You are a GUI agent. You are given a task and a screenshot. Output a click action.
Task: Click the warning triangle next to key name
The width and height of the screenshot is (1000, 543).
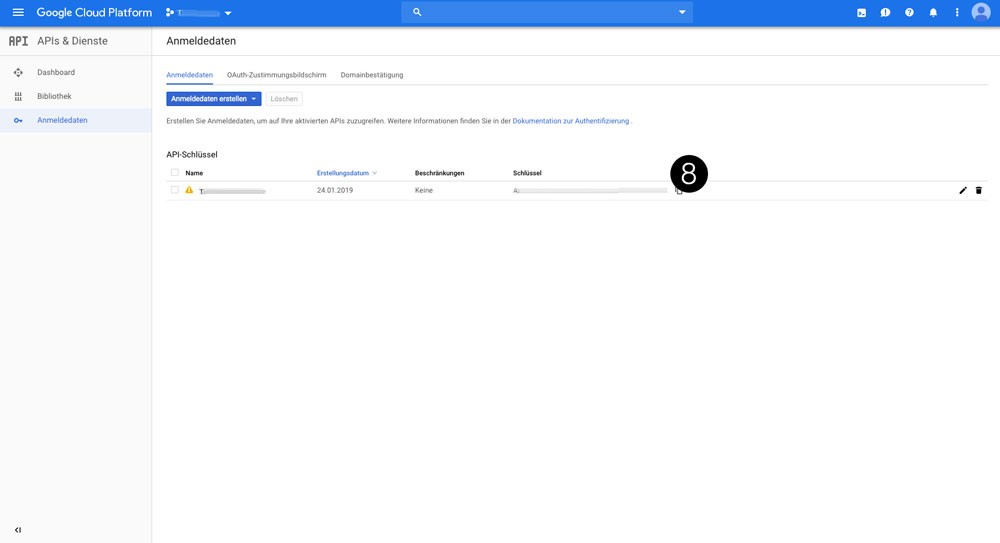click(189, 190)
